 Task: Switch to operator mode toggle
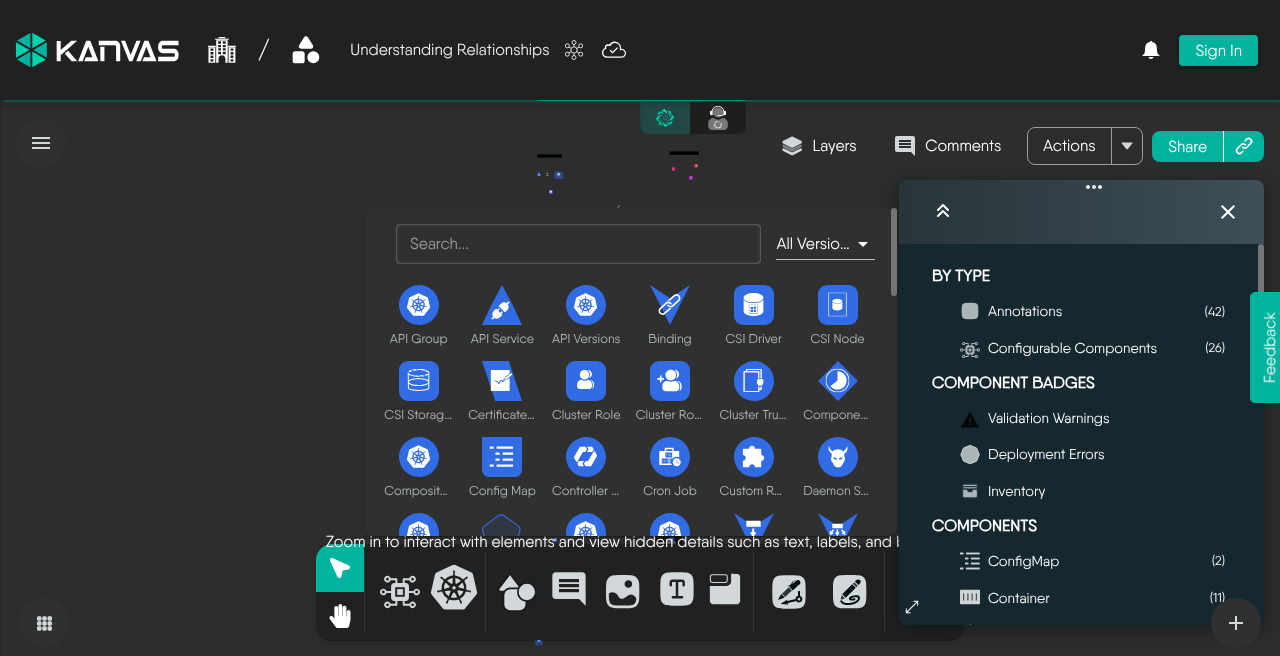[718, 118]
